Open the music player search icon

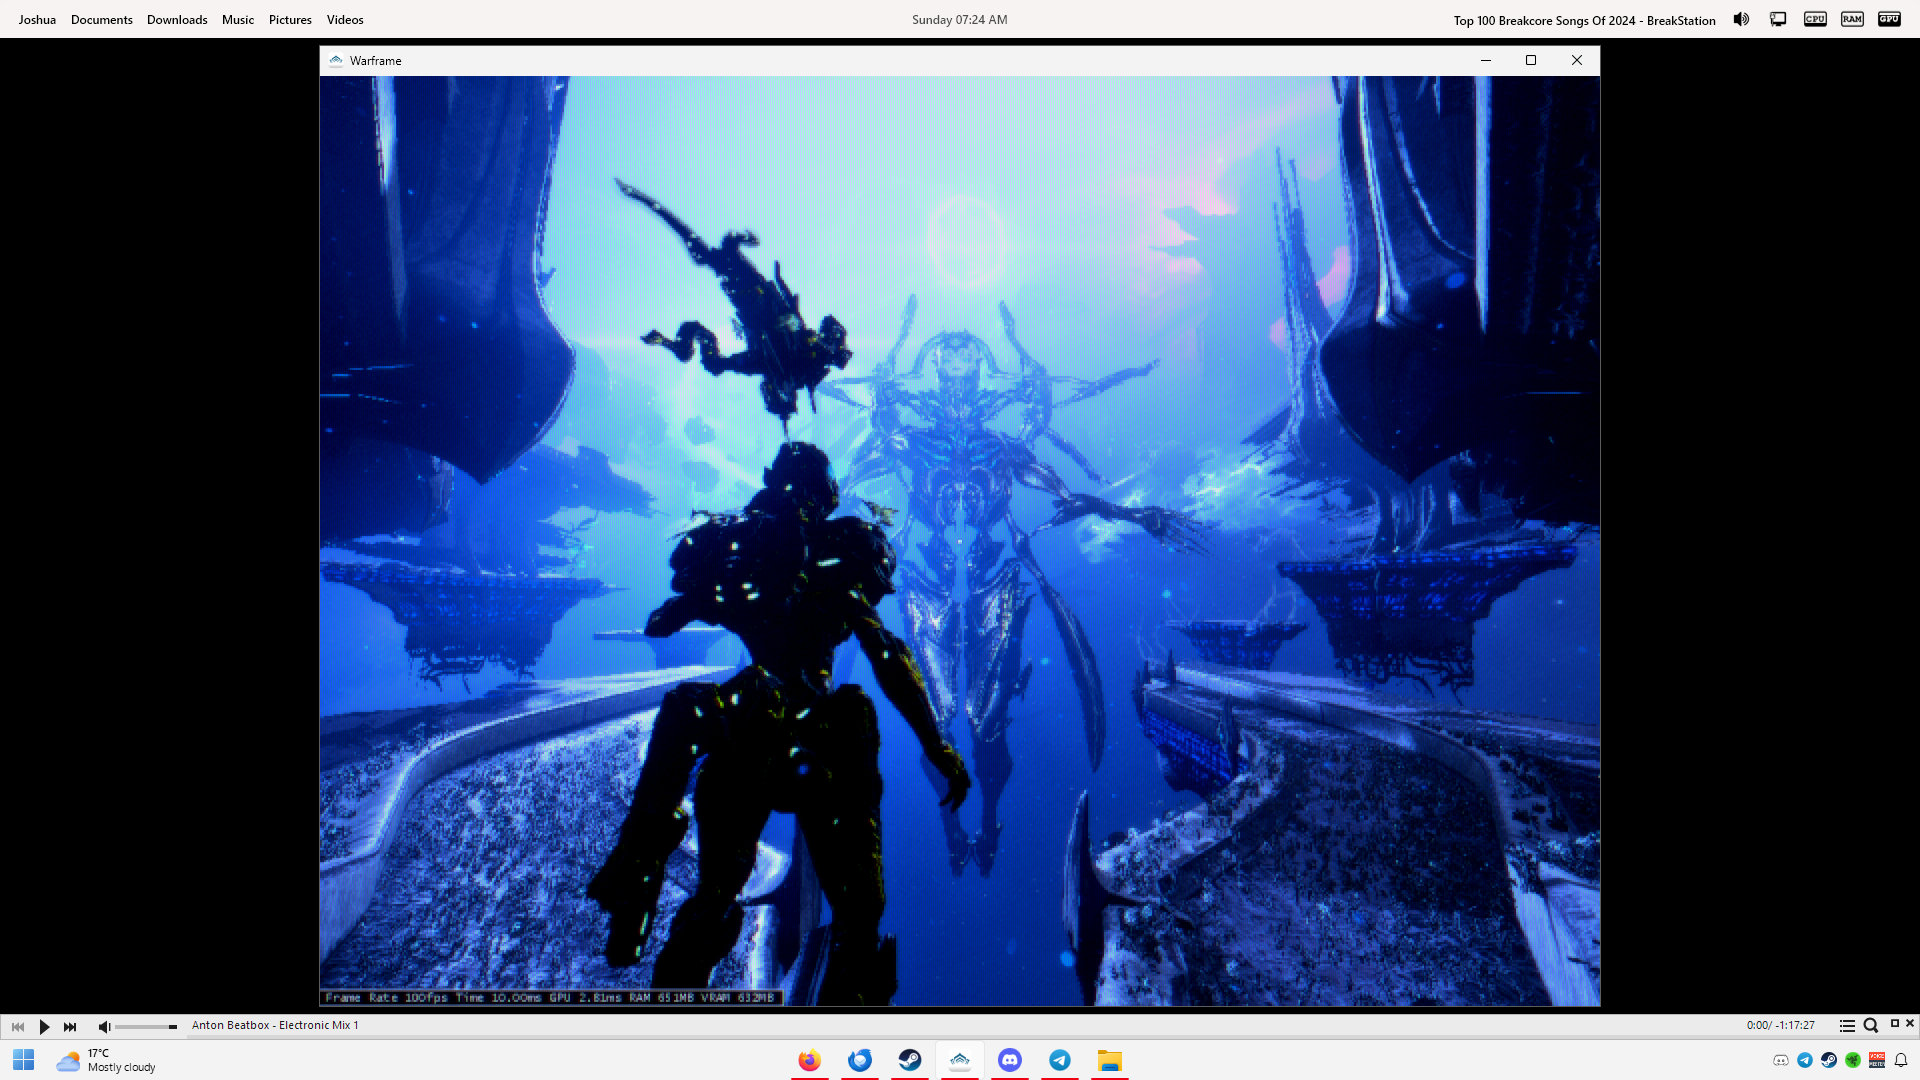[1870, 1026]
